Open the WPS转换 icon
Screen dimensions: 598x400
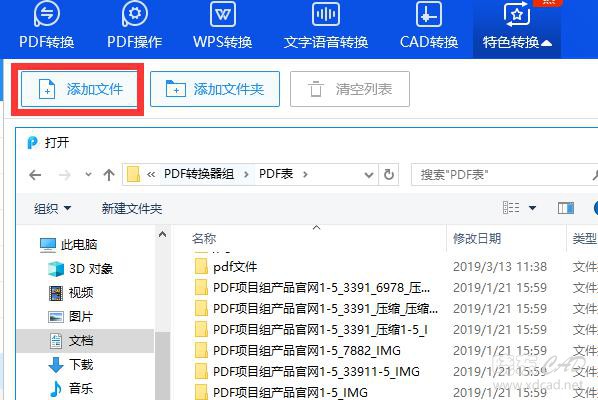(223, 14)
